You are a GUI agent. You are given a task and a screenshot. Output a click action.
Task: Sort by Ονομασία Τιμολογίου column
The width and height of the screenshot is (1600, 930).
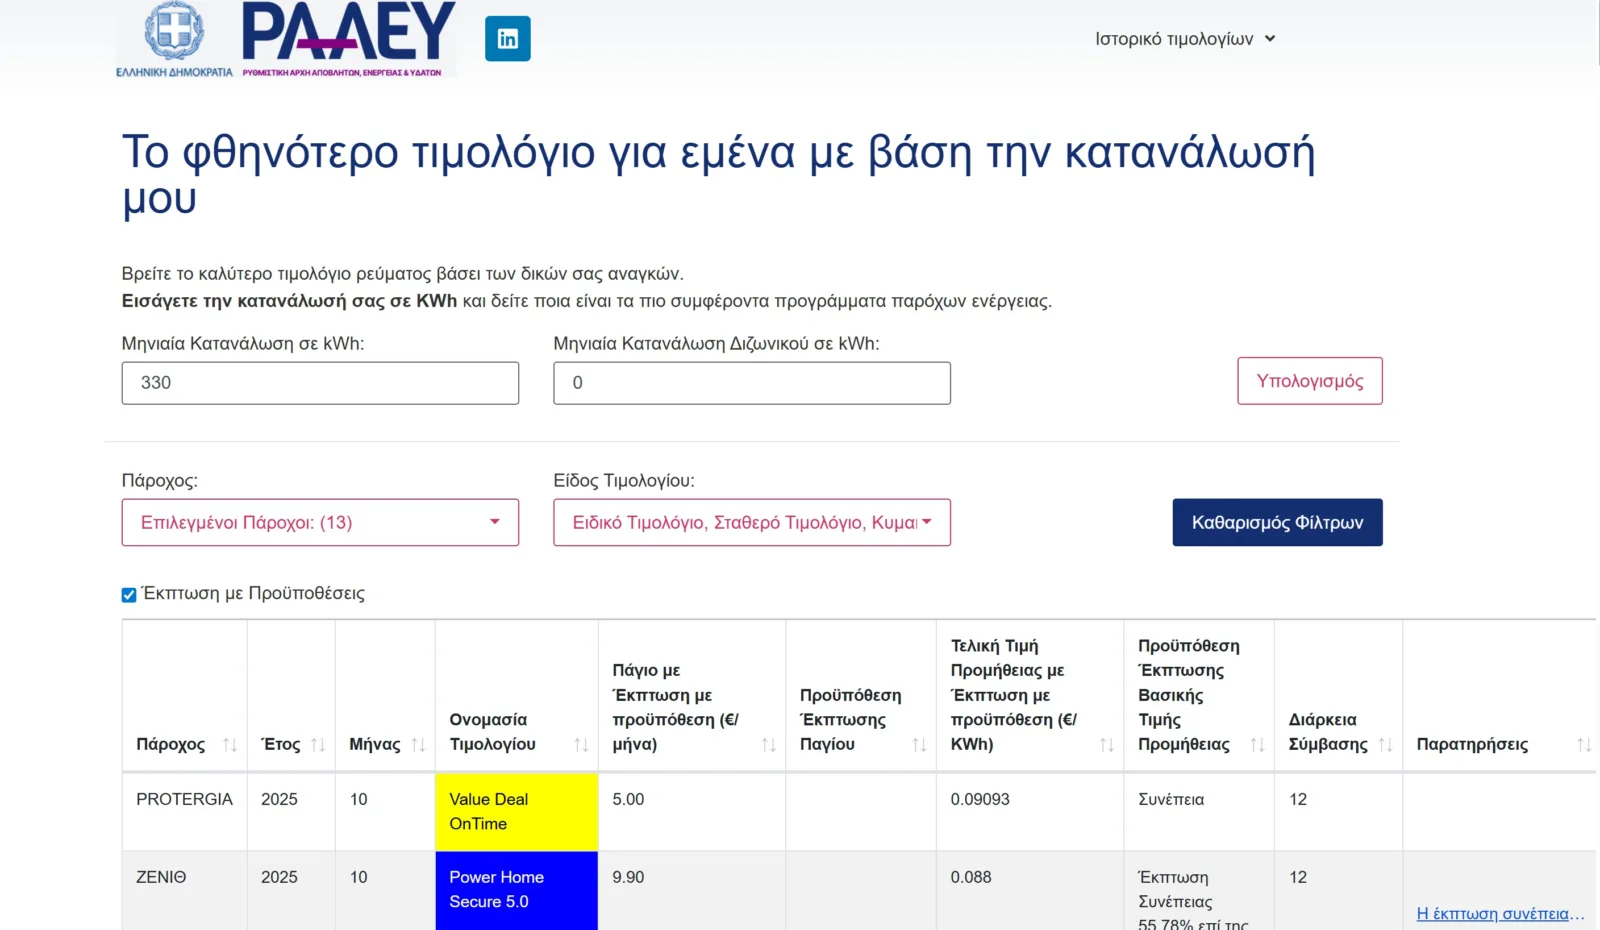pos(583,744)
